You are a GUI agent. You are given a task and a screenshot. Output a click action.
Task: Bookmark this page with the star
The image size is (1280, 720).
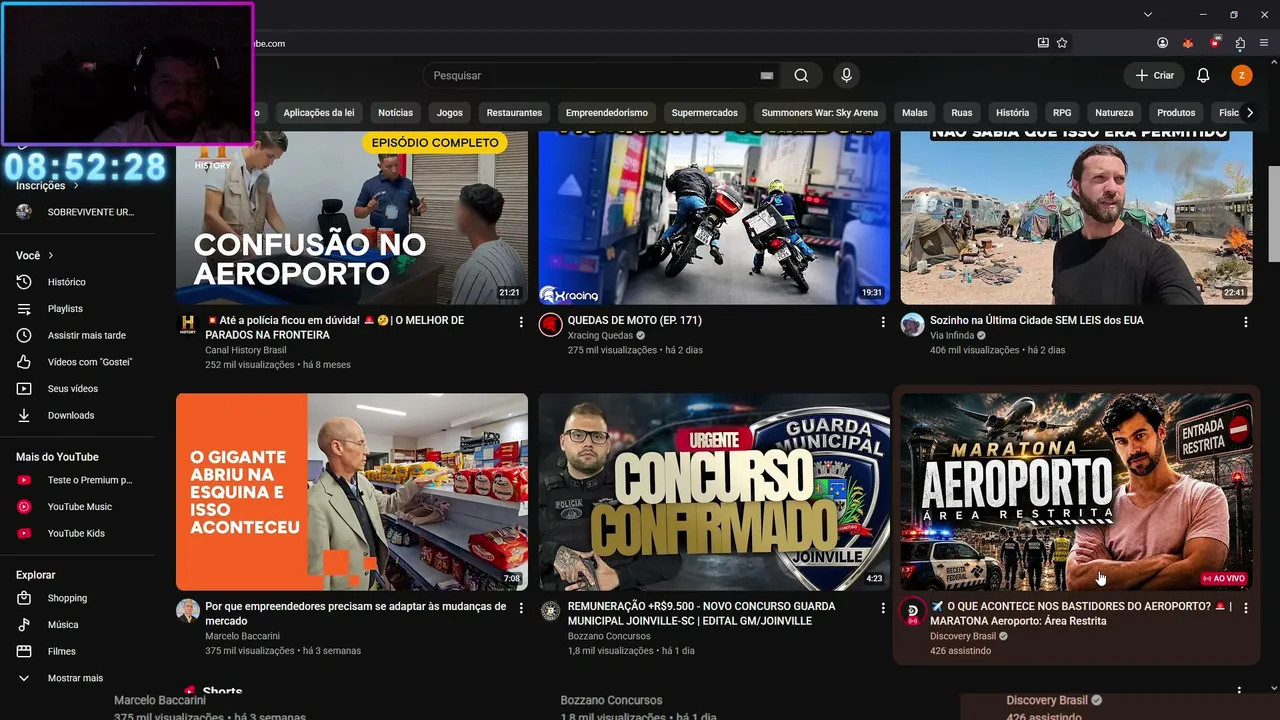(1062, 43)
